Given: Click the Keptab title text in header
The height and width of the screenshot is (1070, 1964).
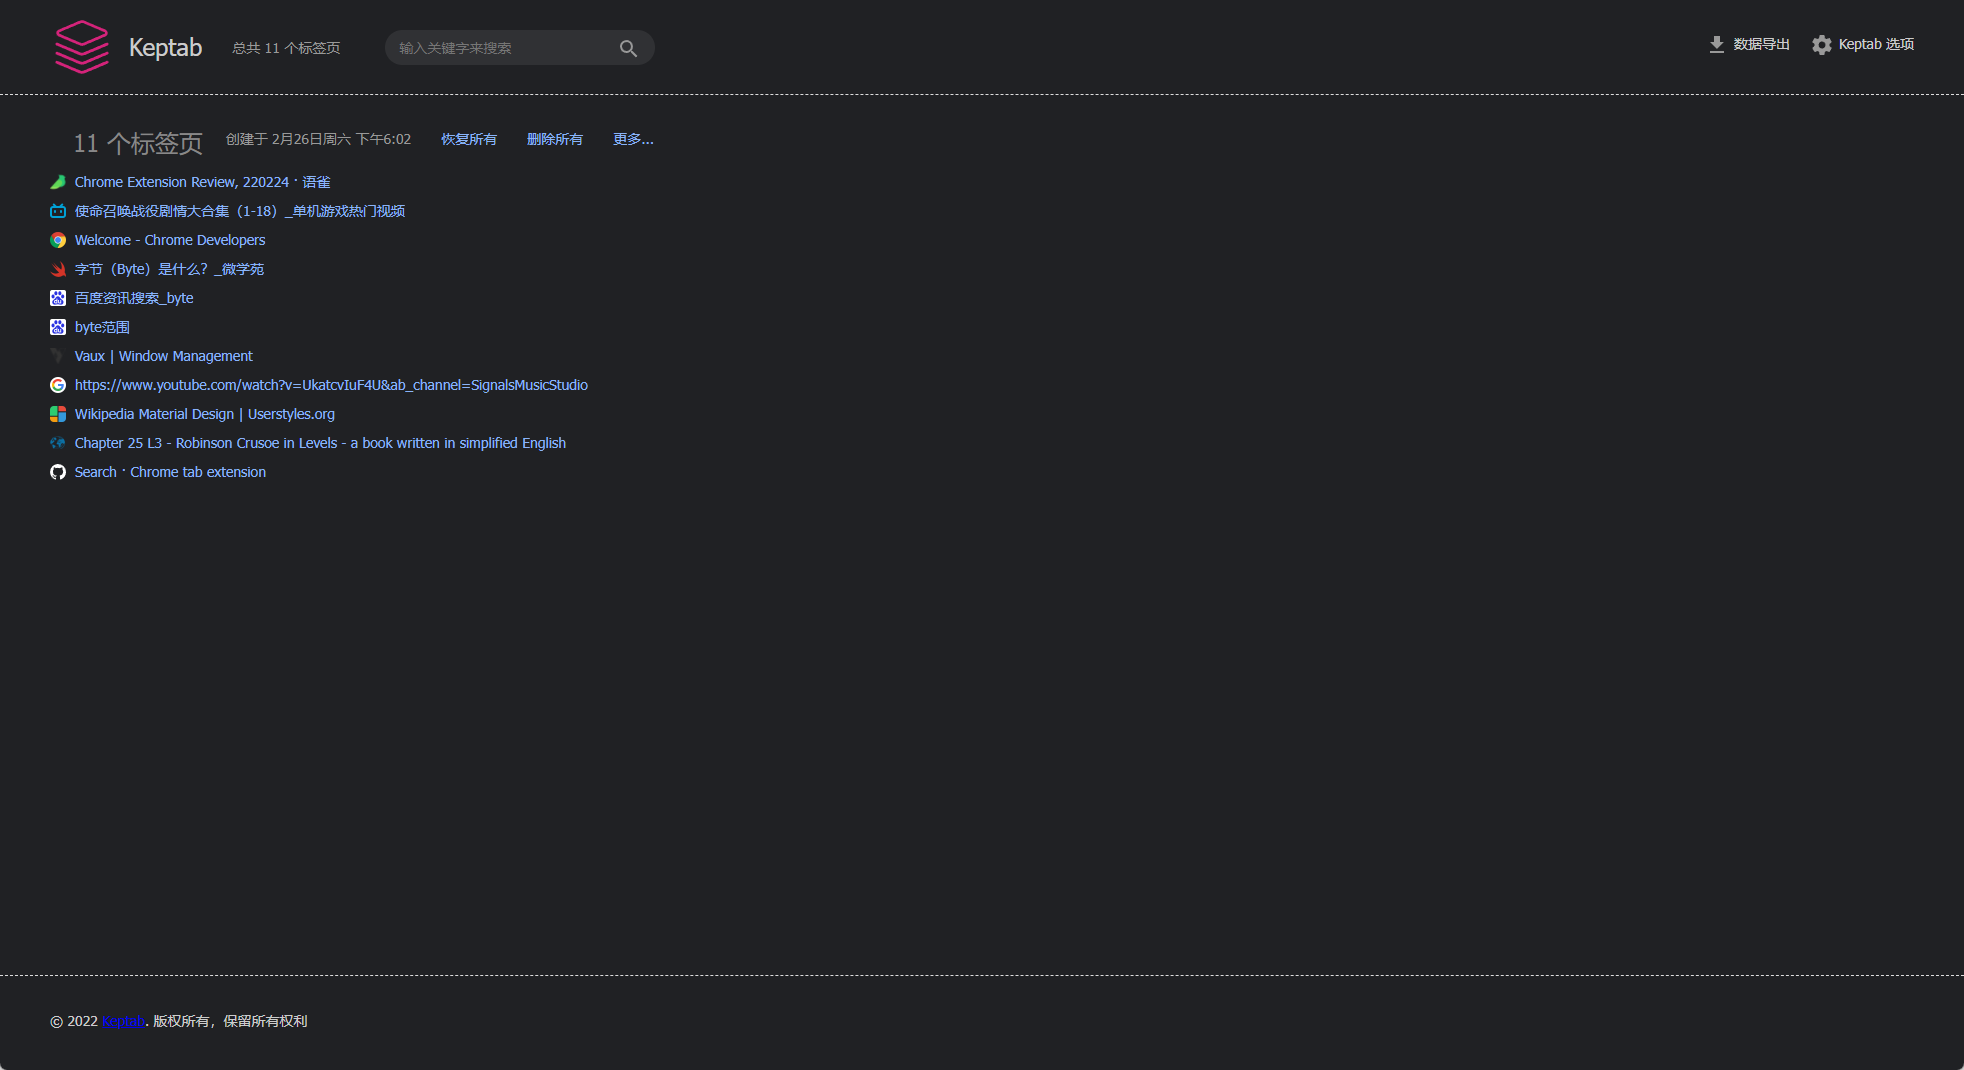Looking at the screenshot, I should pyautogui.click(x=165, y=47).
